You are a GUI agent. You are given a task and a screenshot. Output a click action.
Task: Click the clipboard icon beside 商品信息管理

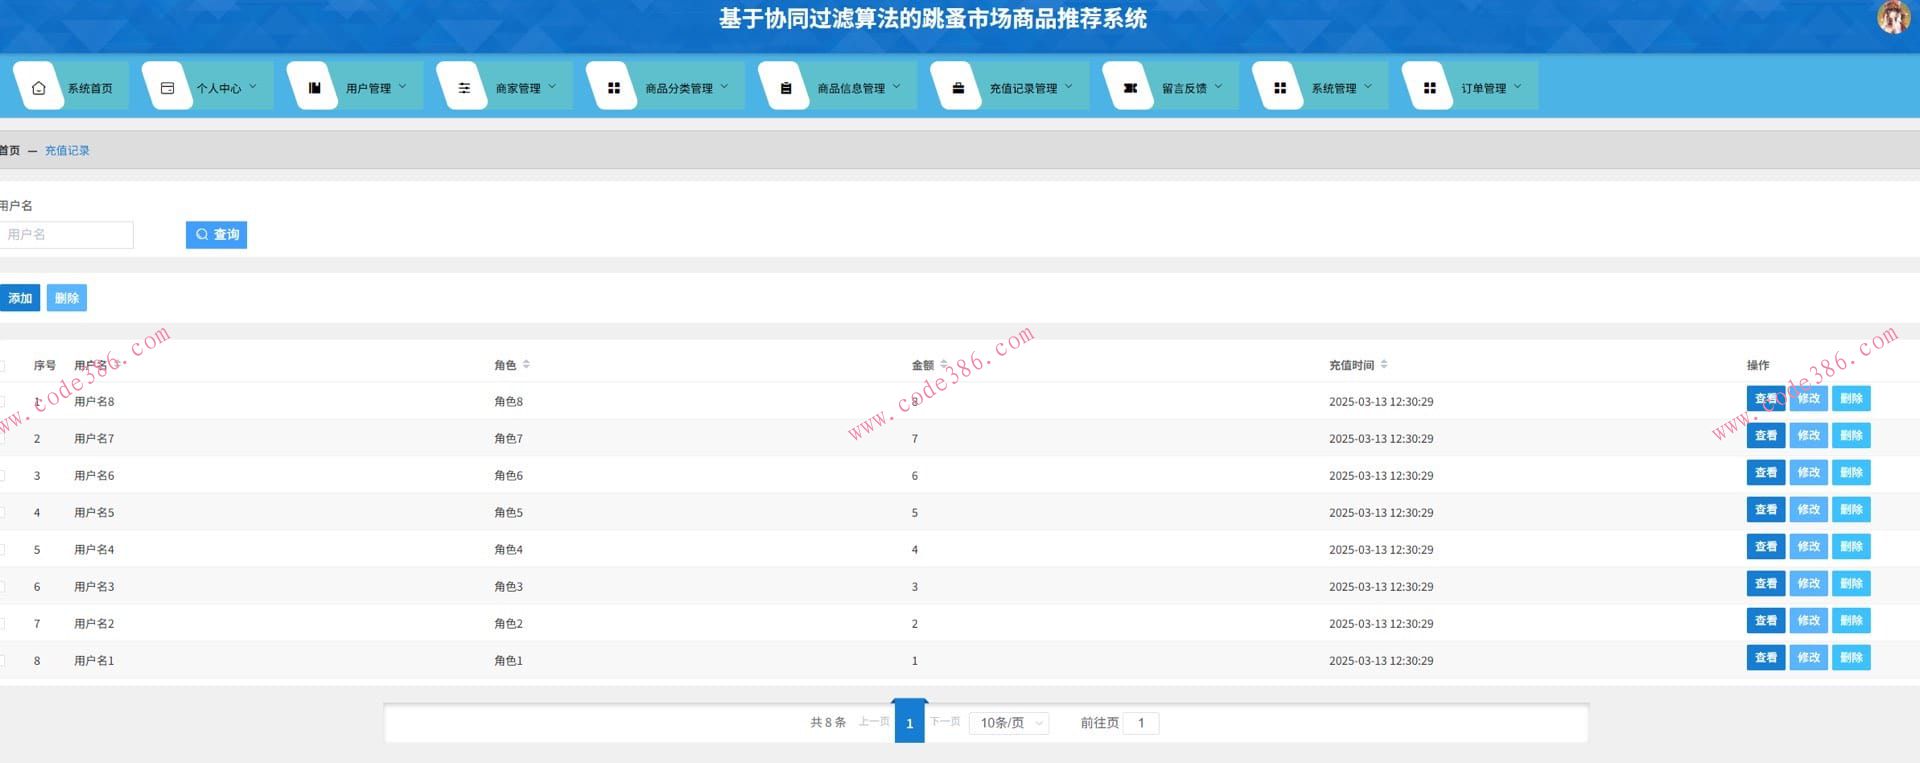[x=786, y=88]
